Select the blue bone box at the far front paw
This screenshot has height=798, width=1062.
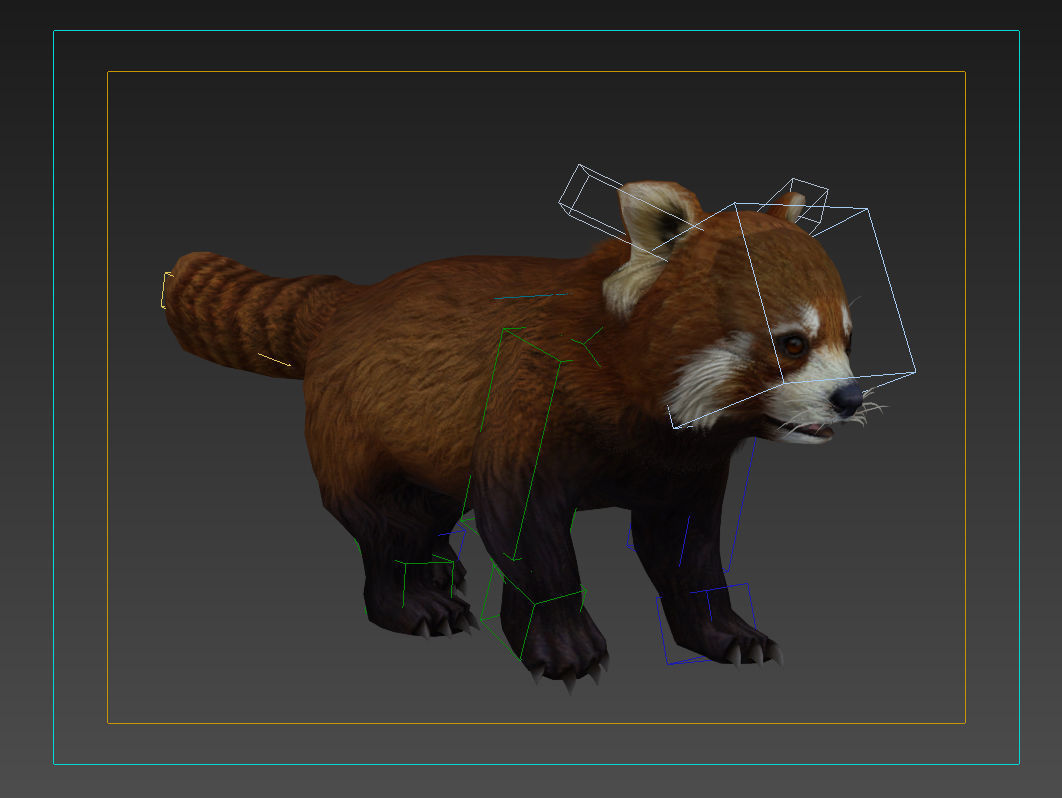pos(704,623)
